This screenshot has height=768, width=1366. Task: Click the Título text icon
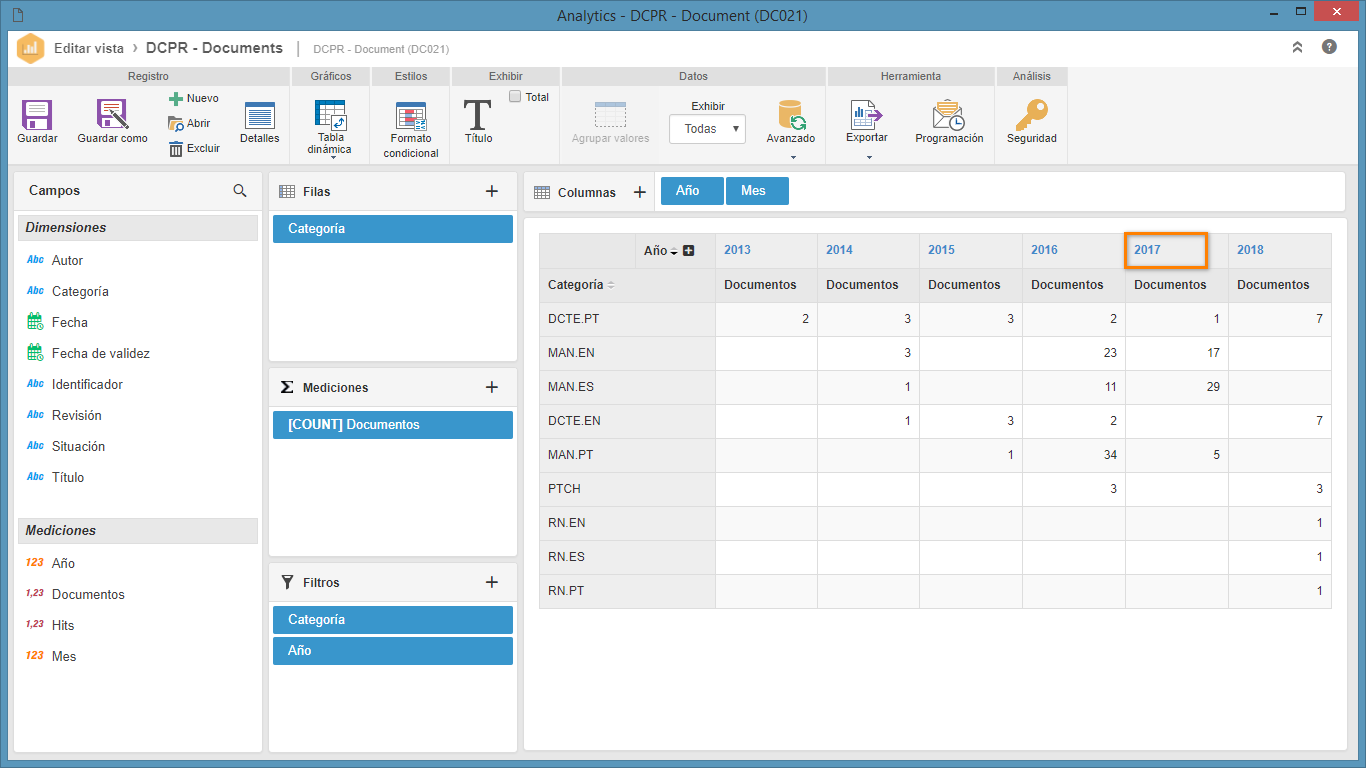[x=478, y=115]
